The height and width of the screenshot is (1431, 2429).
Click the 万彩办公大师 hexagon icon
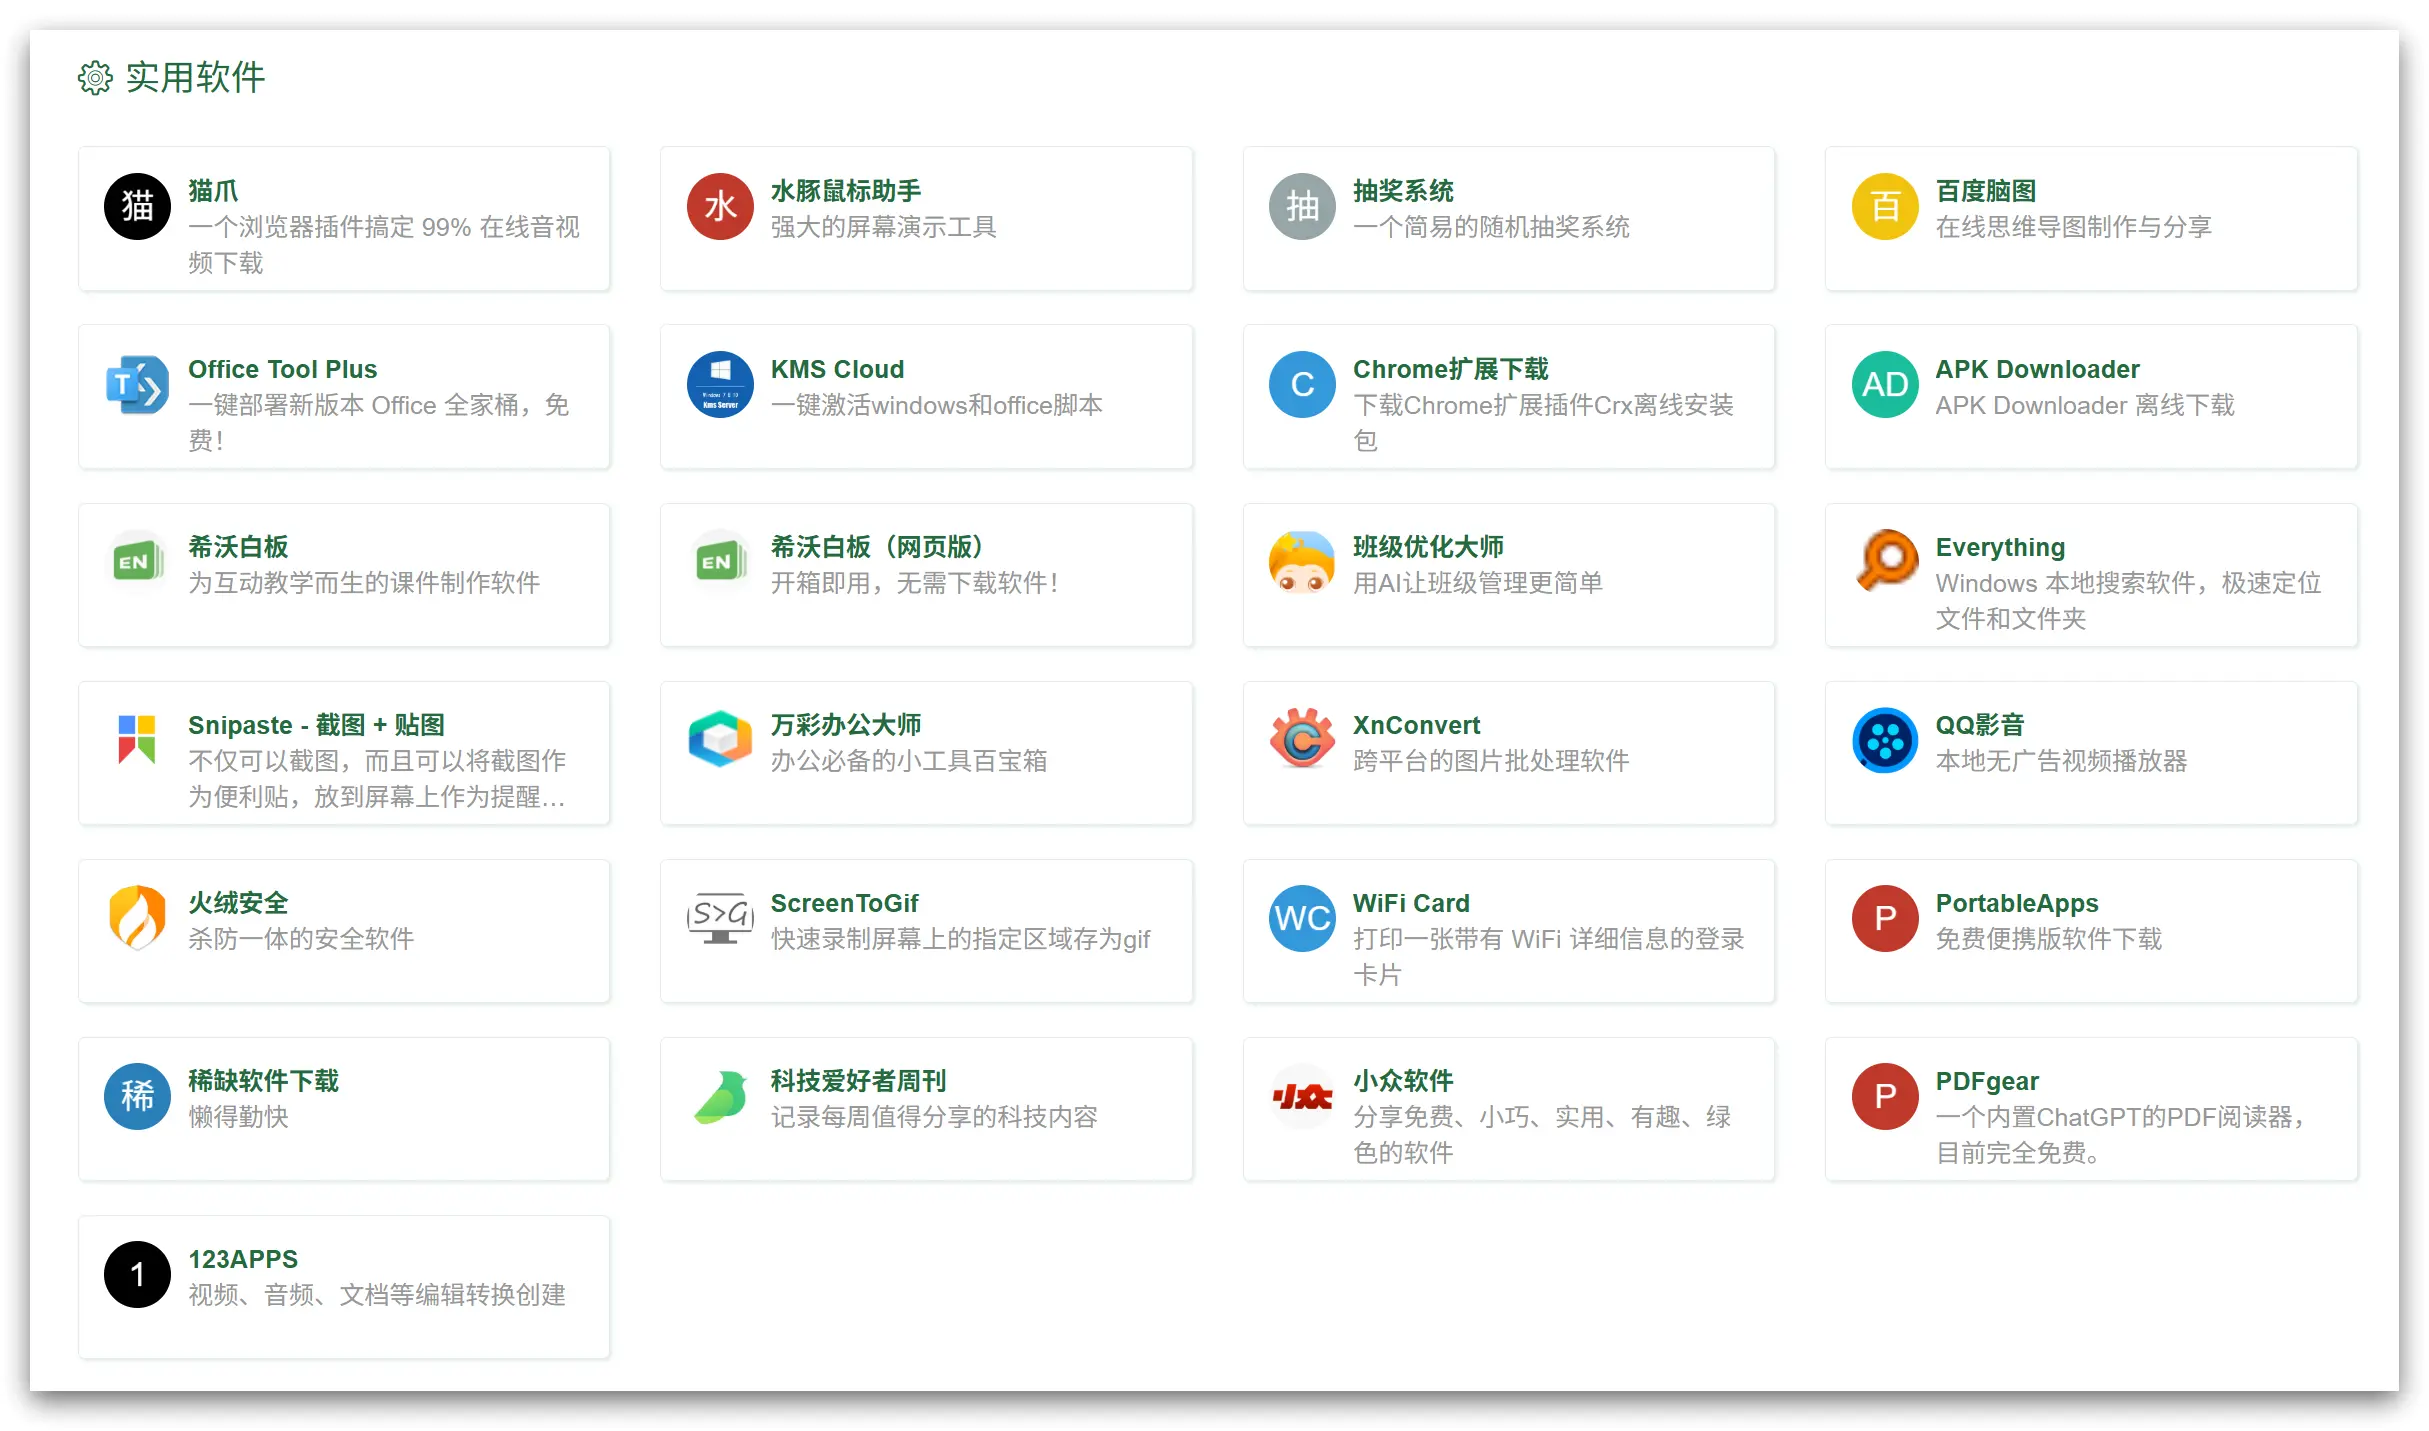720,741
